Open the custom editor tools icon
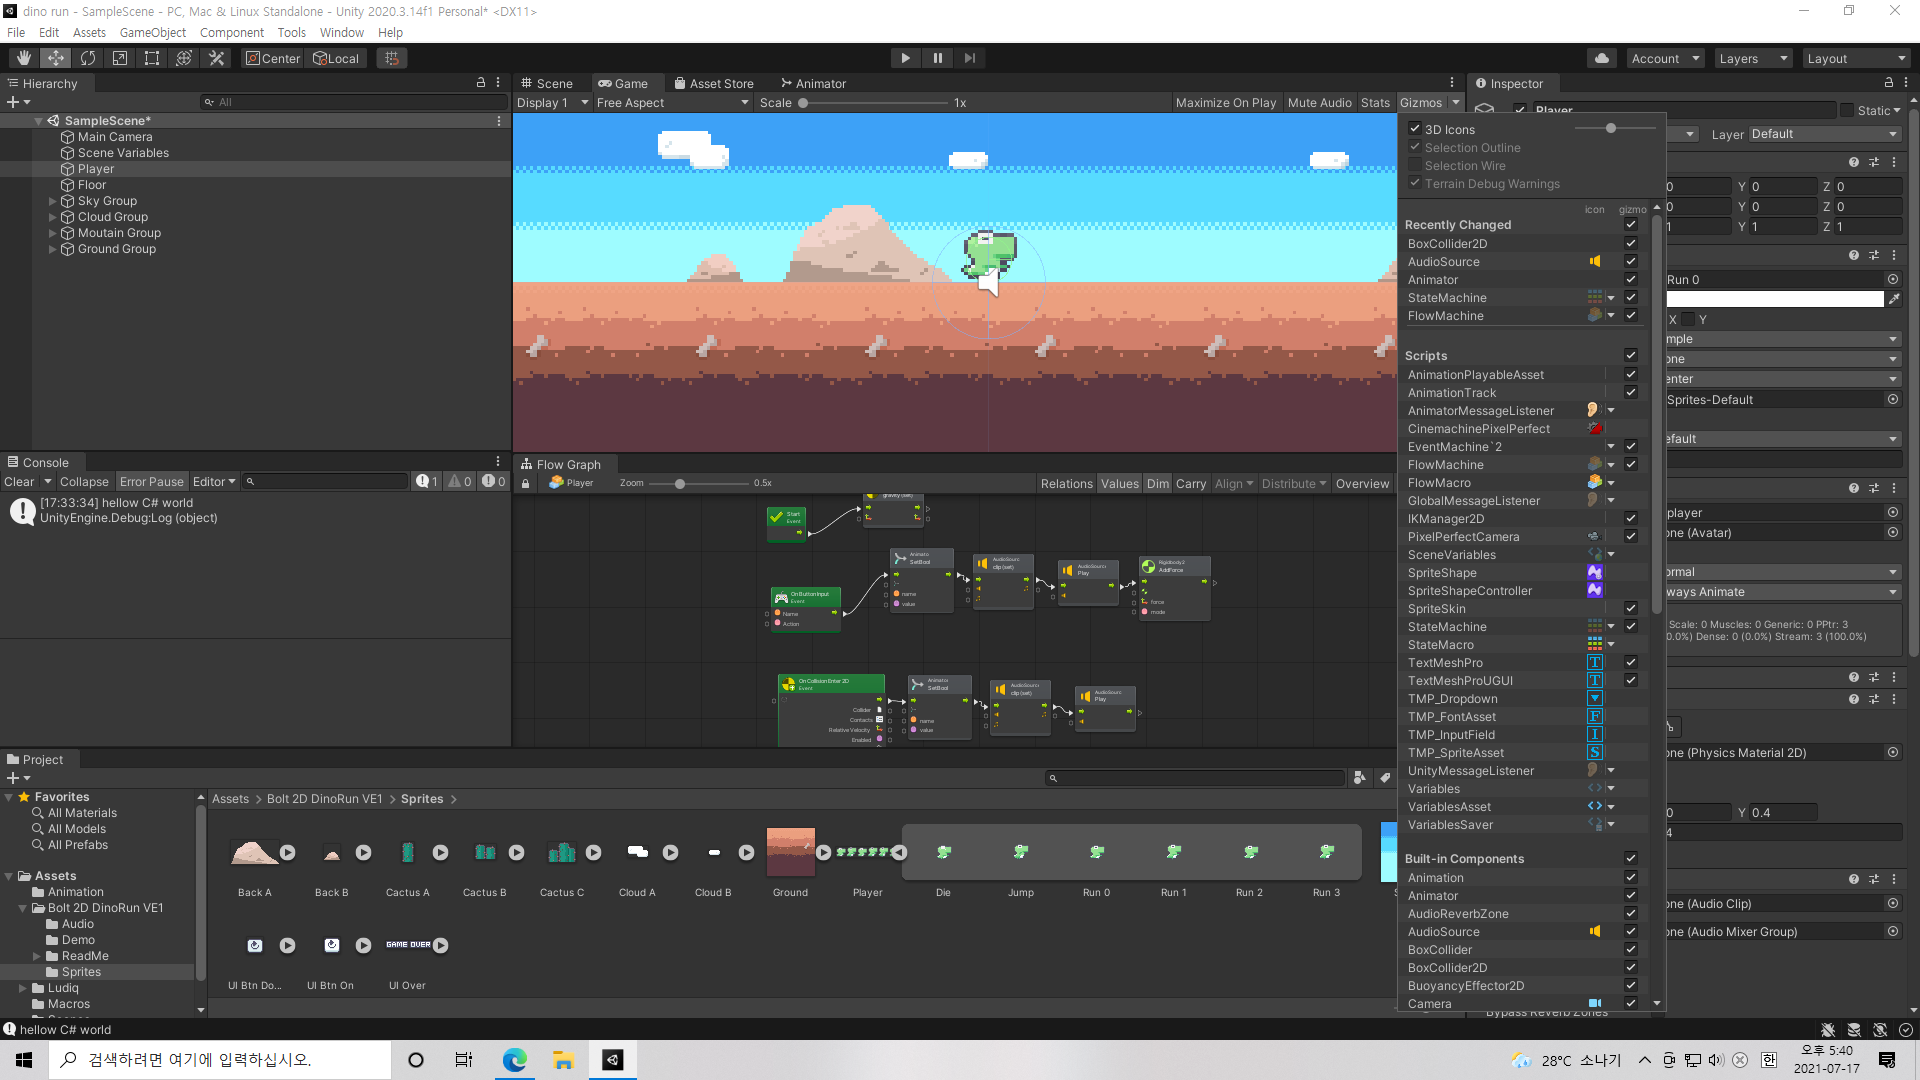This screenshot has width=1920, height=1080. click(x=216, y=58)
